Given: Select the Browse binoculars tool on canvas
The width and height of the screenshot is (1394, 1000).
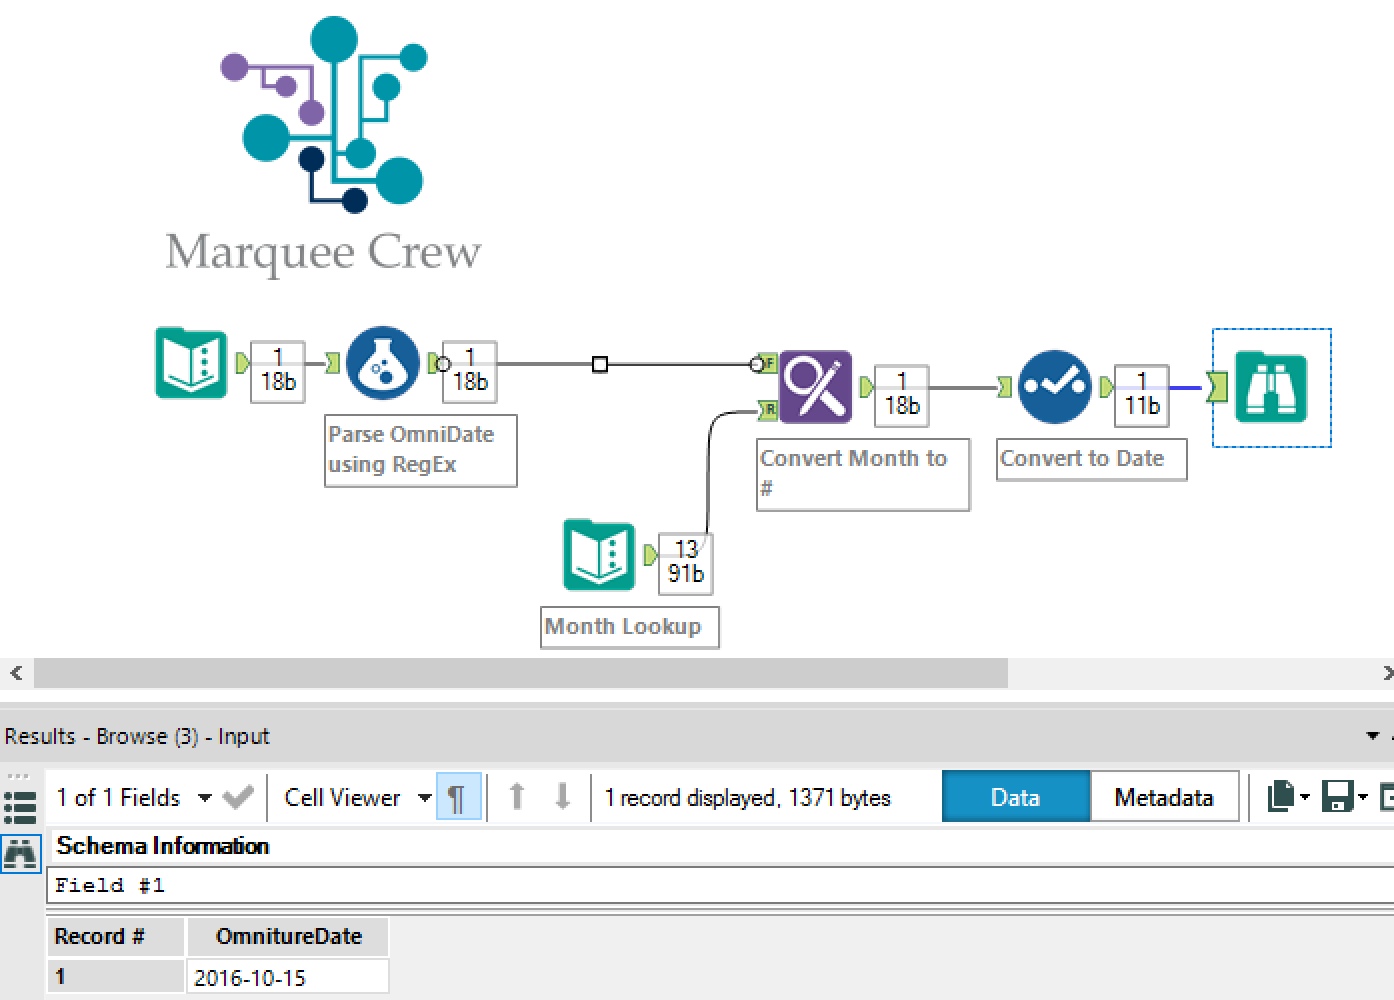Looking at the screenshot, I should 1271,387.
